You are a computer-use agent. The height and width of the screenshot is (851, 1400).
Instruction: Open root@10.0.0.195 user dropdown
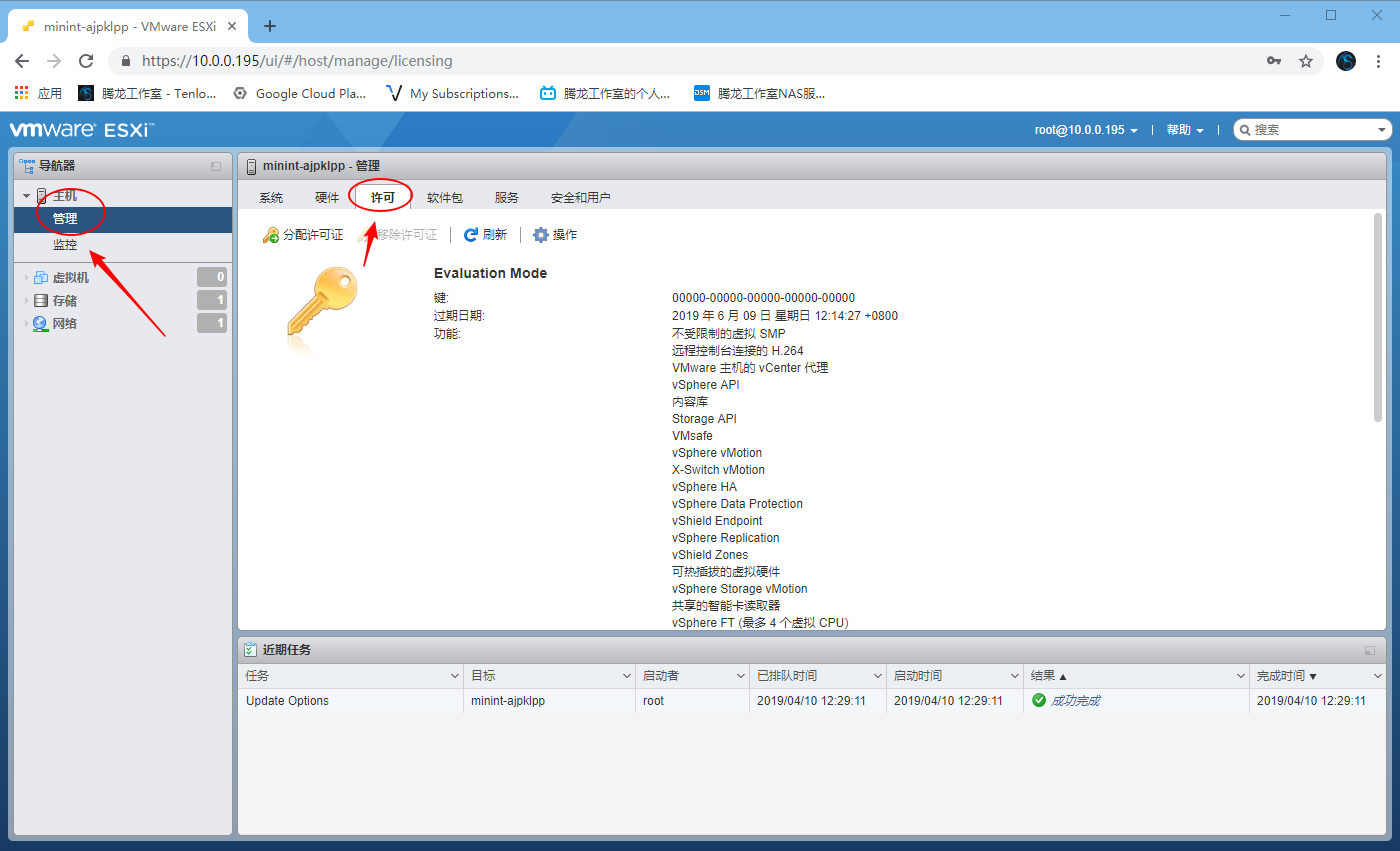[1086, 130]
